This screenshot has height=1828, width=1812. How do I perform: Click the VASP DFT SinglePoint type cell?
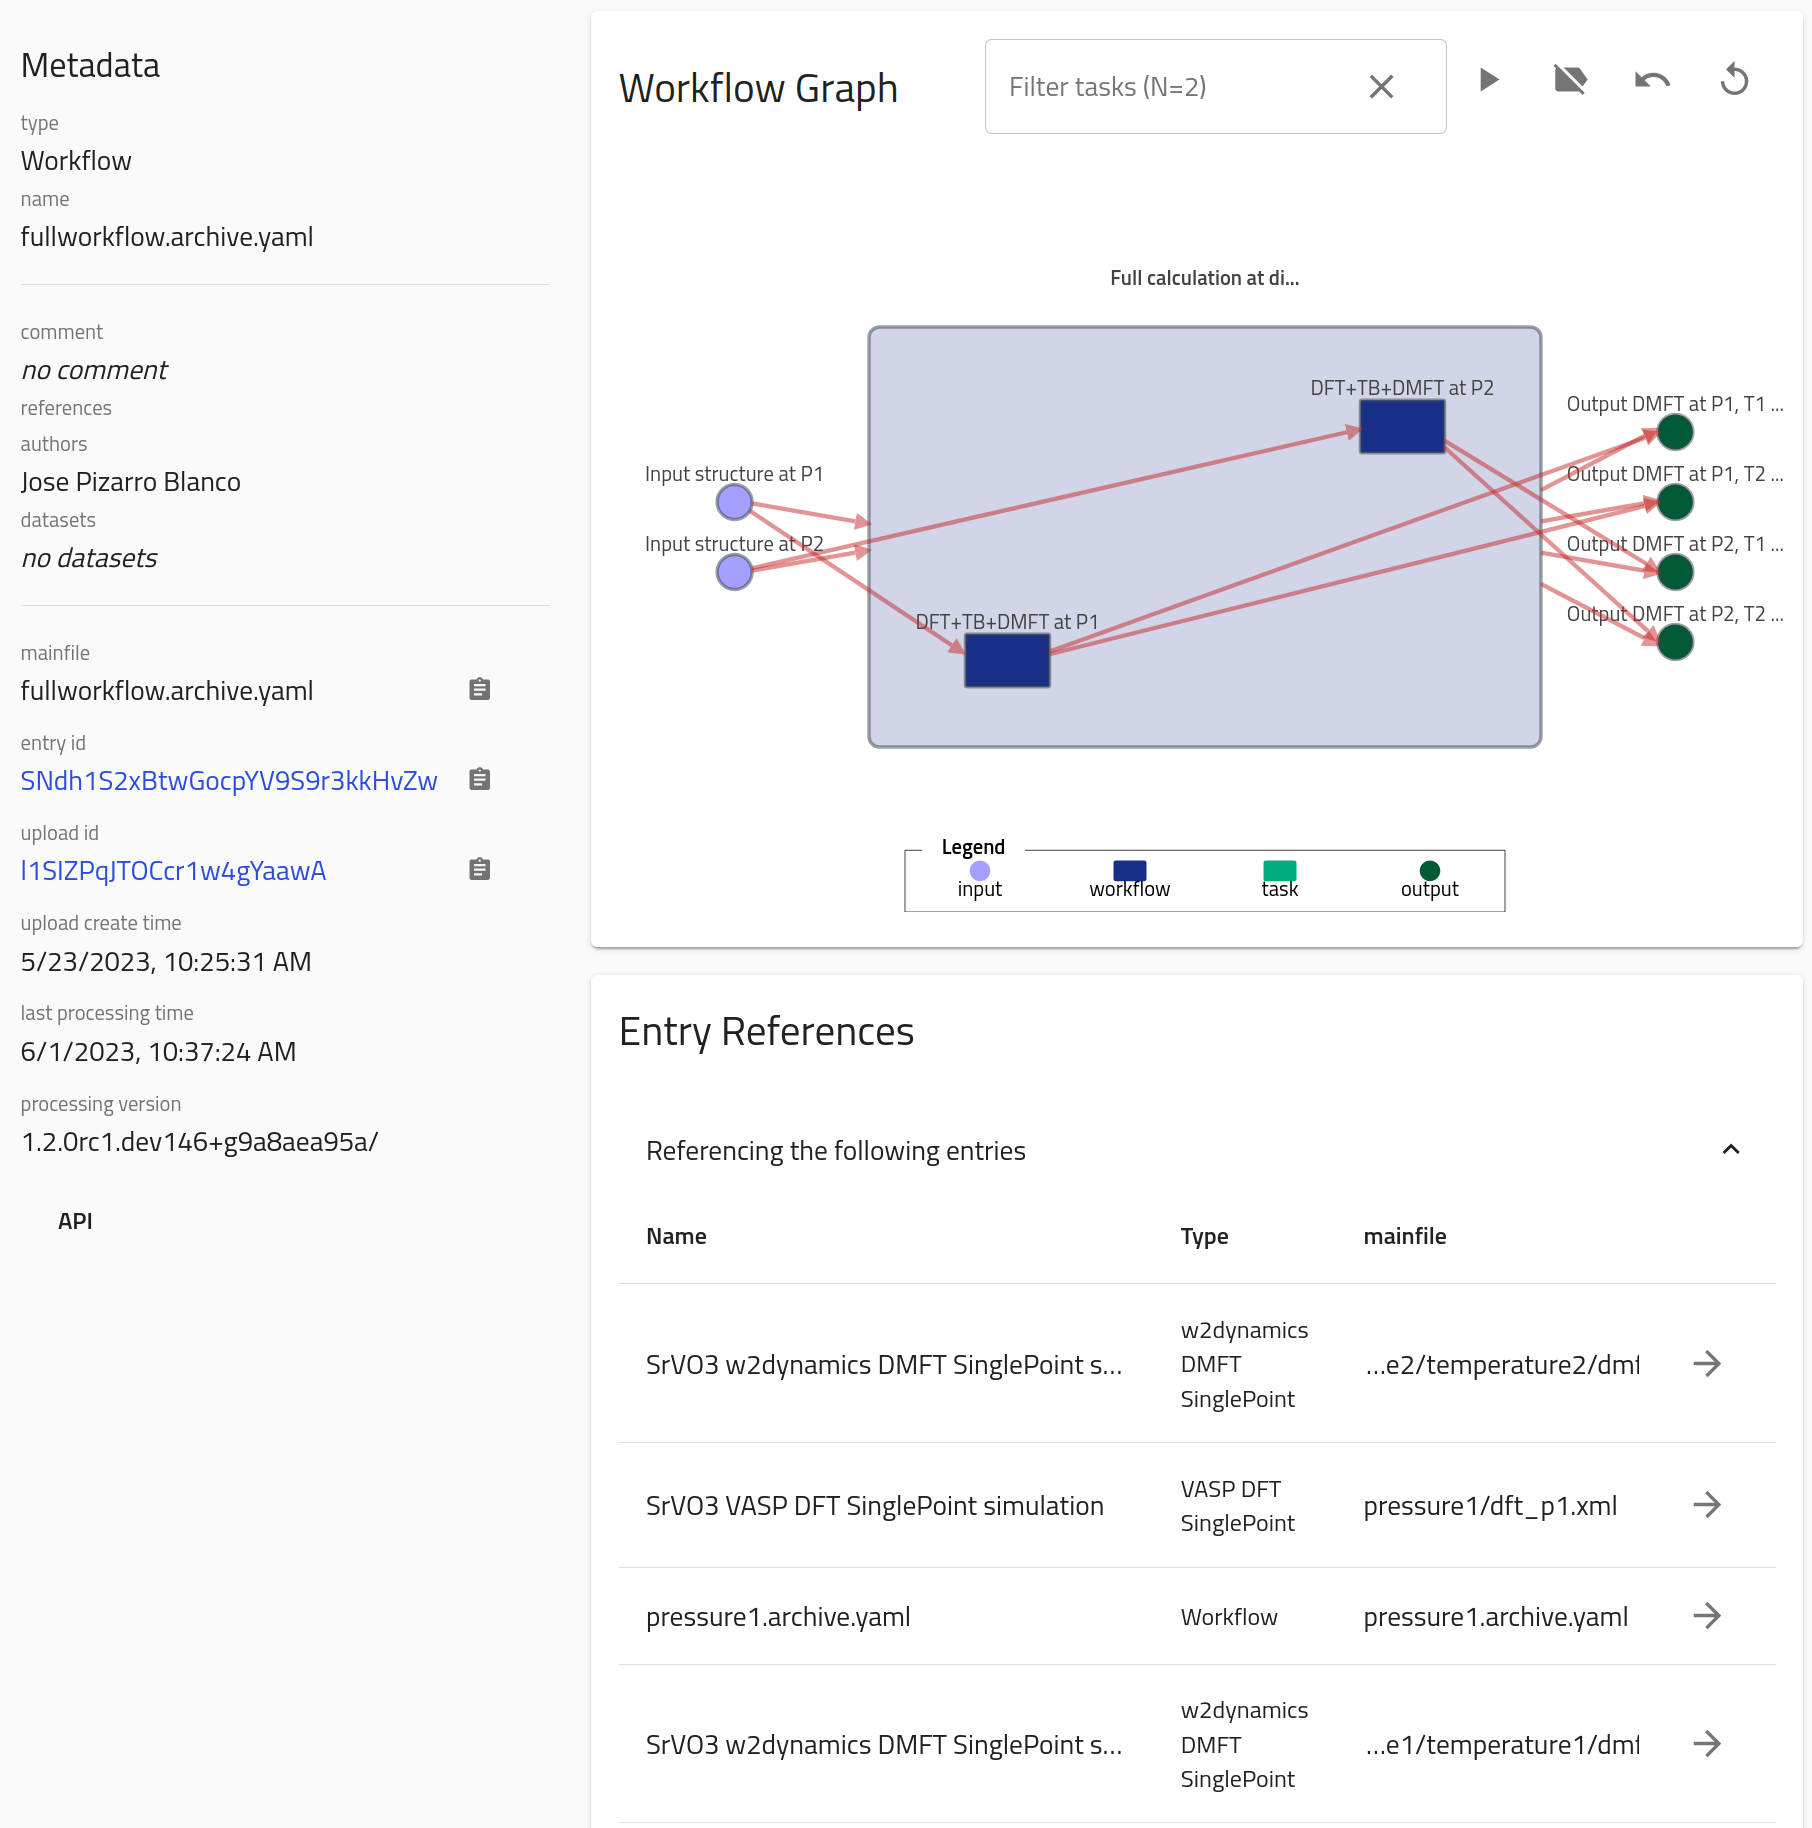(x=1237, y=1506)
